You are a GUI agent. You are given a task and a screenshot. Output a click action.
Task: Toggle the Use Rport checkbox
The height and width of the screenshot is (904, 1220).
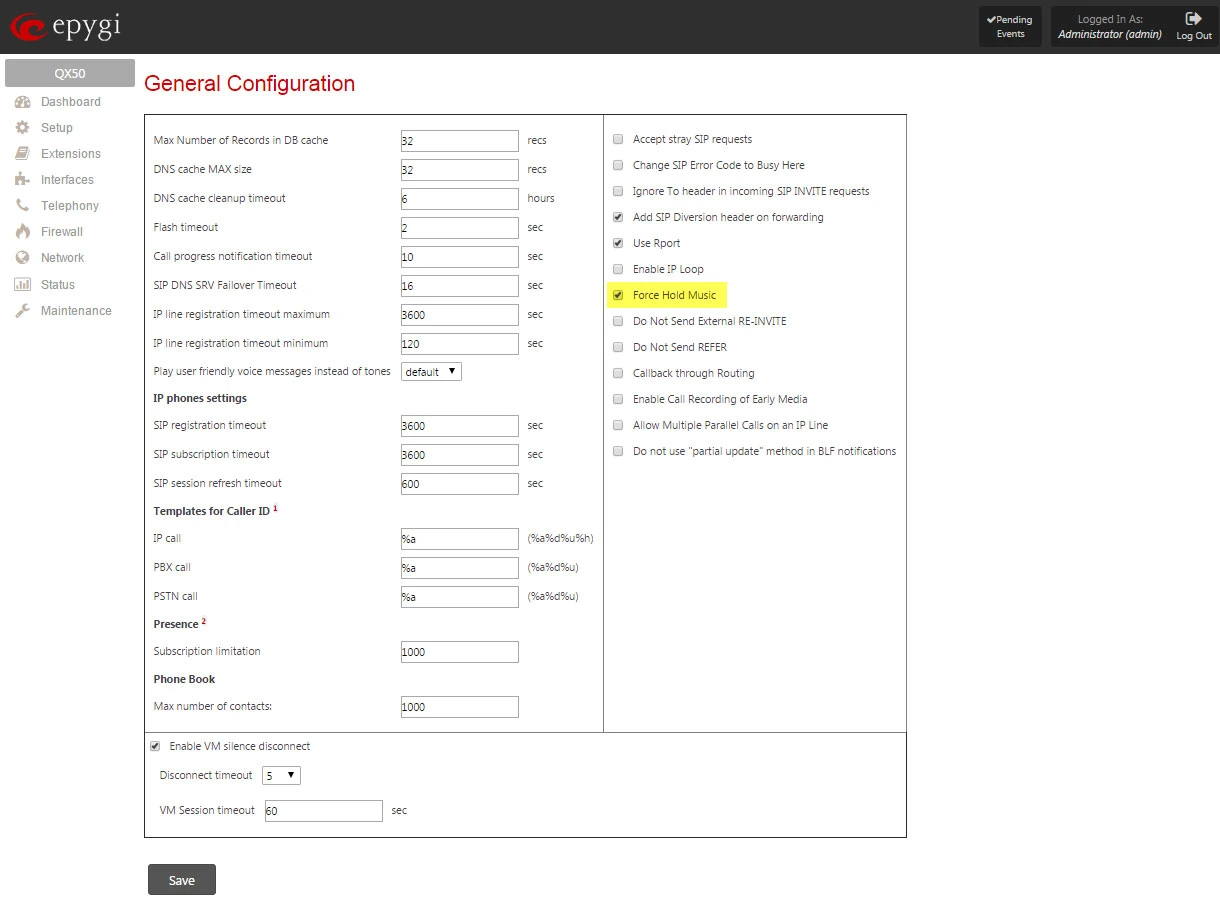tap(618, 243)
